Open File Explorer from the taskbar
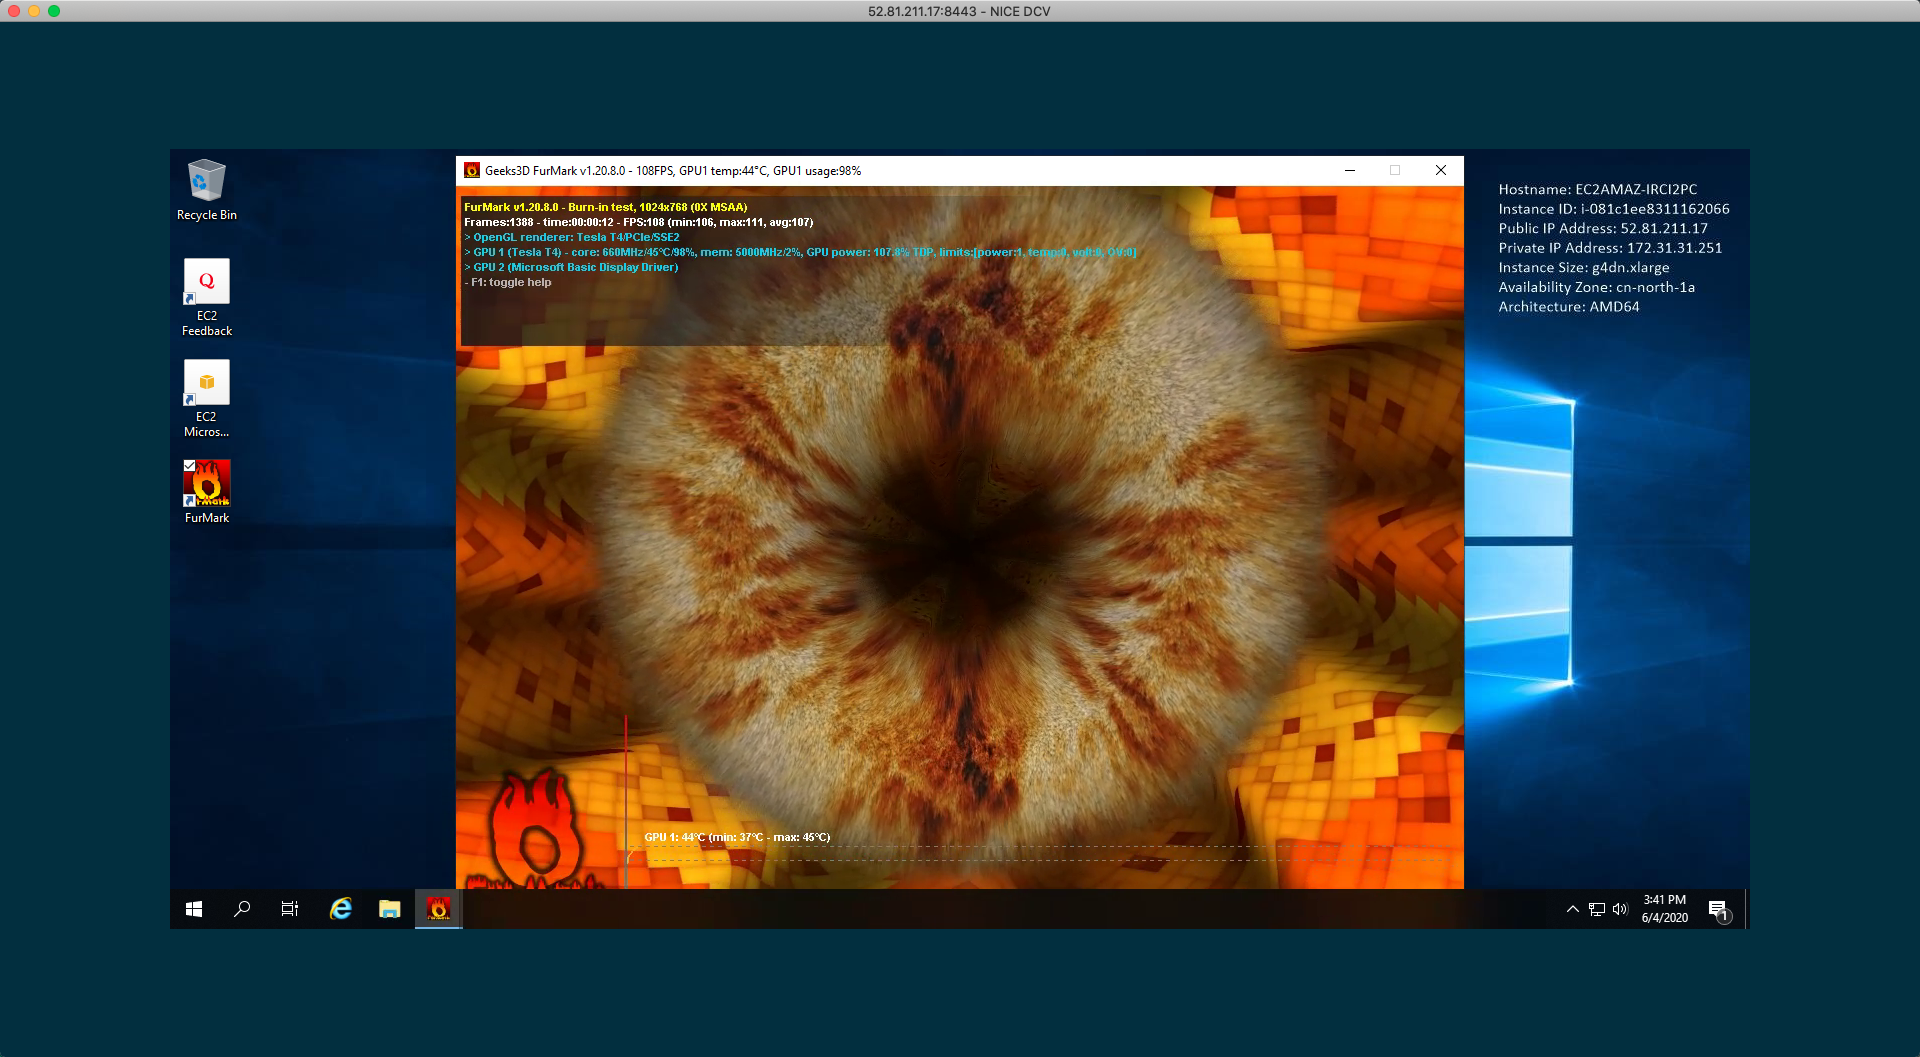This screenshot has height=1057, width=1920. (x=389, y=909)
